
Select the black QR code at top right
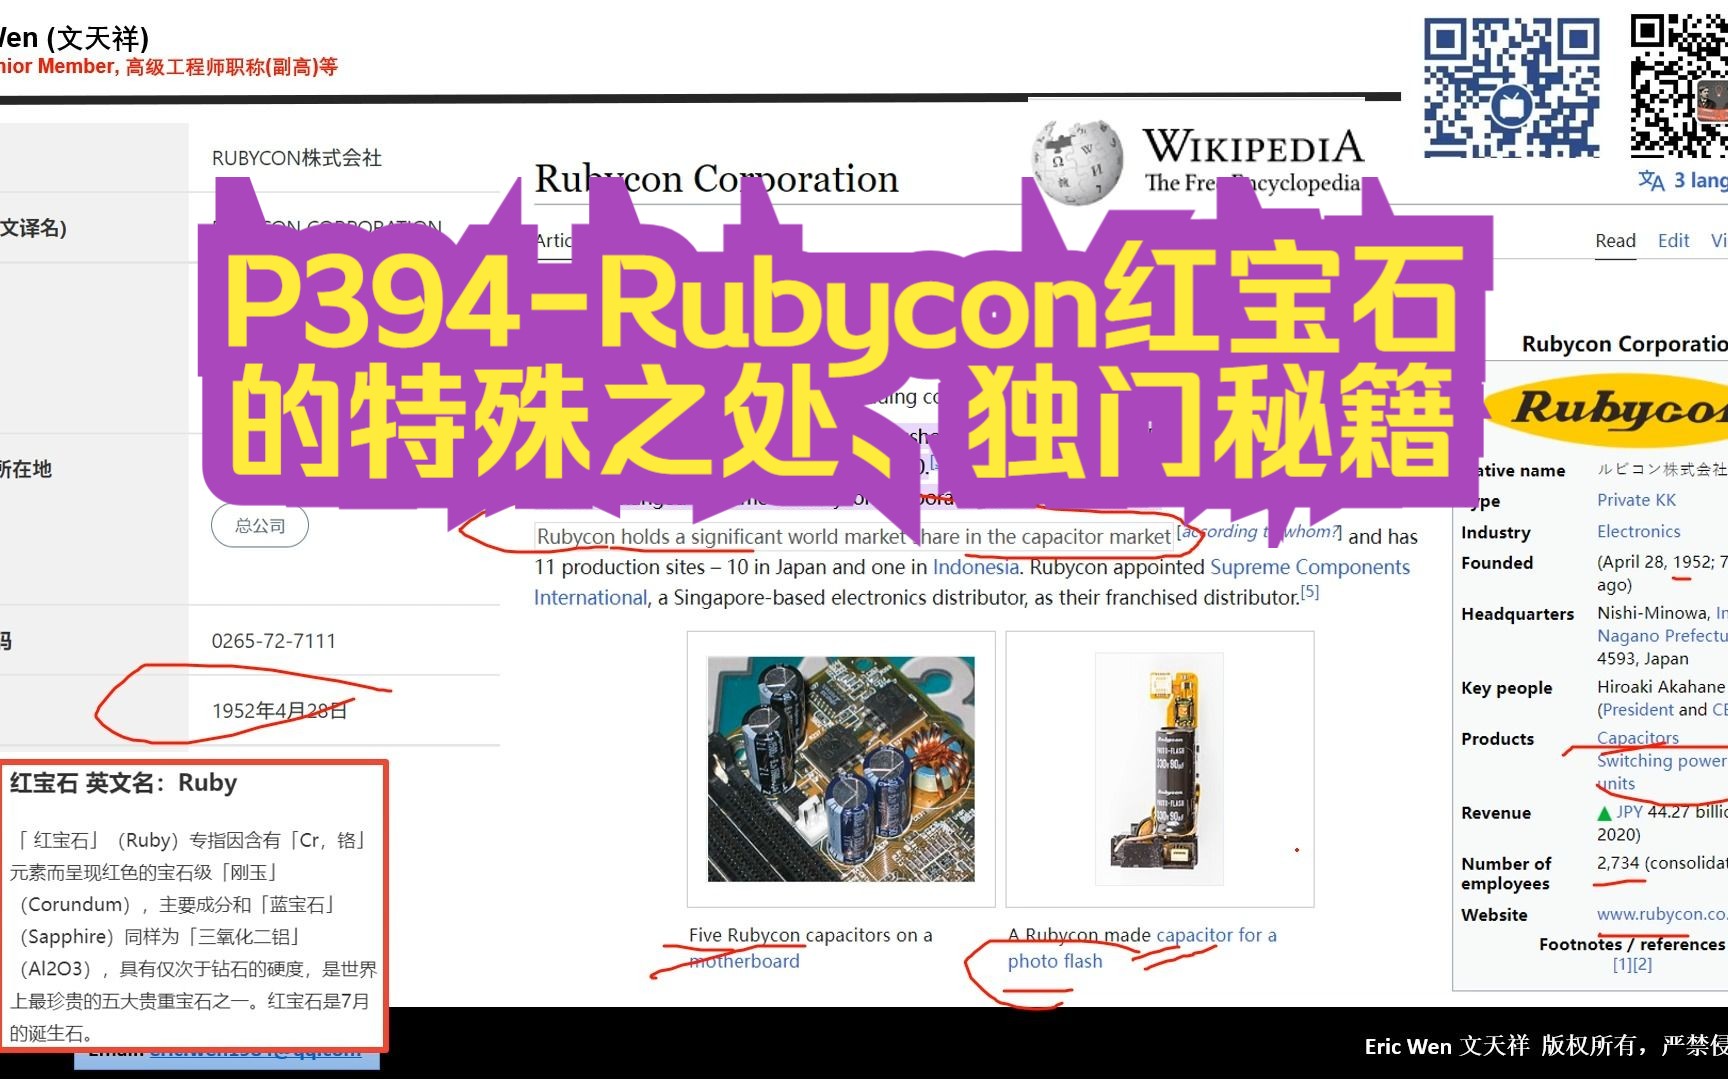point(1679,86)
